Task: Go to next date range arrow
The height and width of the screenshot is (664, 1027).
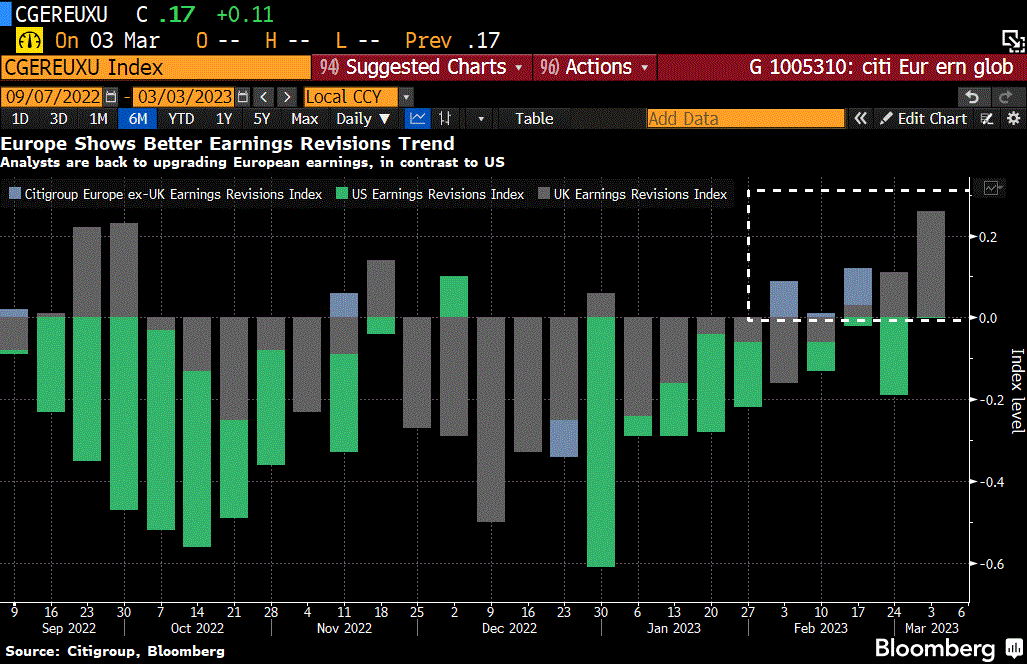Action: pos(287,97)
